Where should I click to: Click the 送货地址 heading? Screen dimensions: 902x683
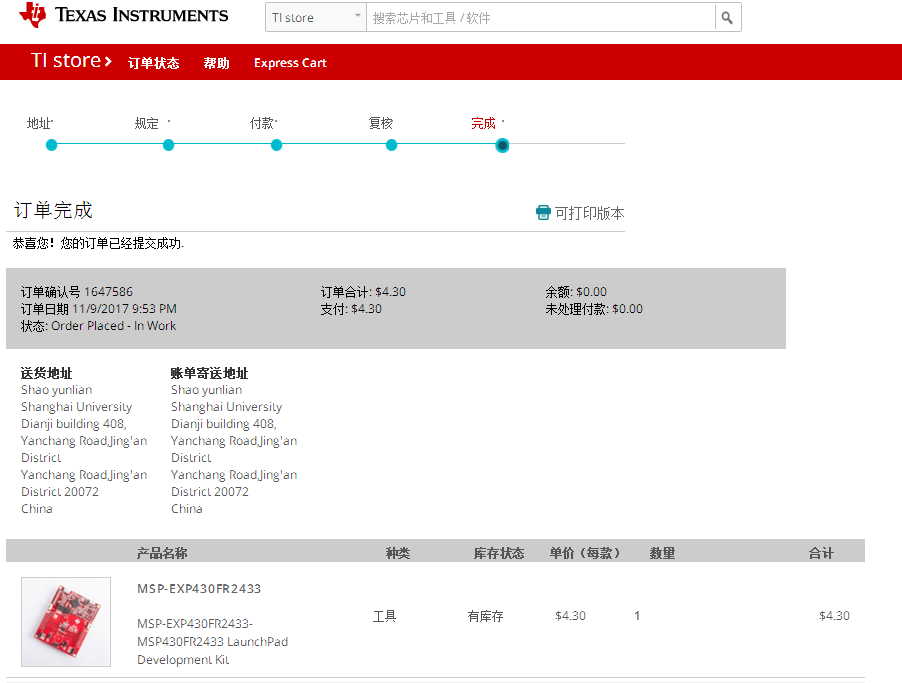click(47, 373)
